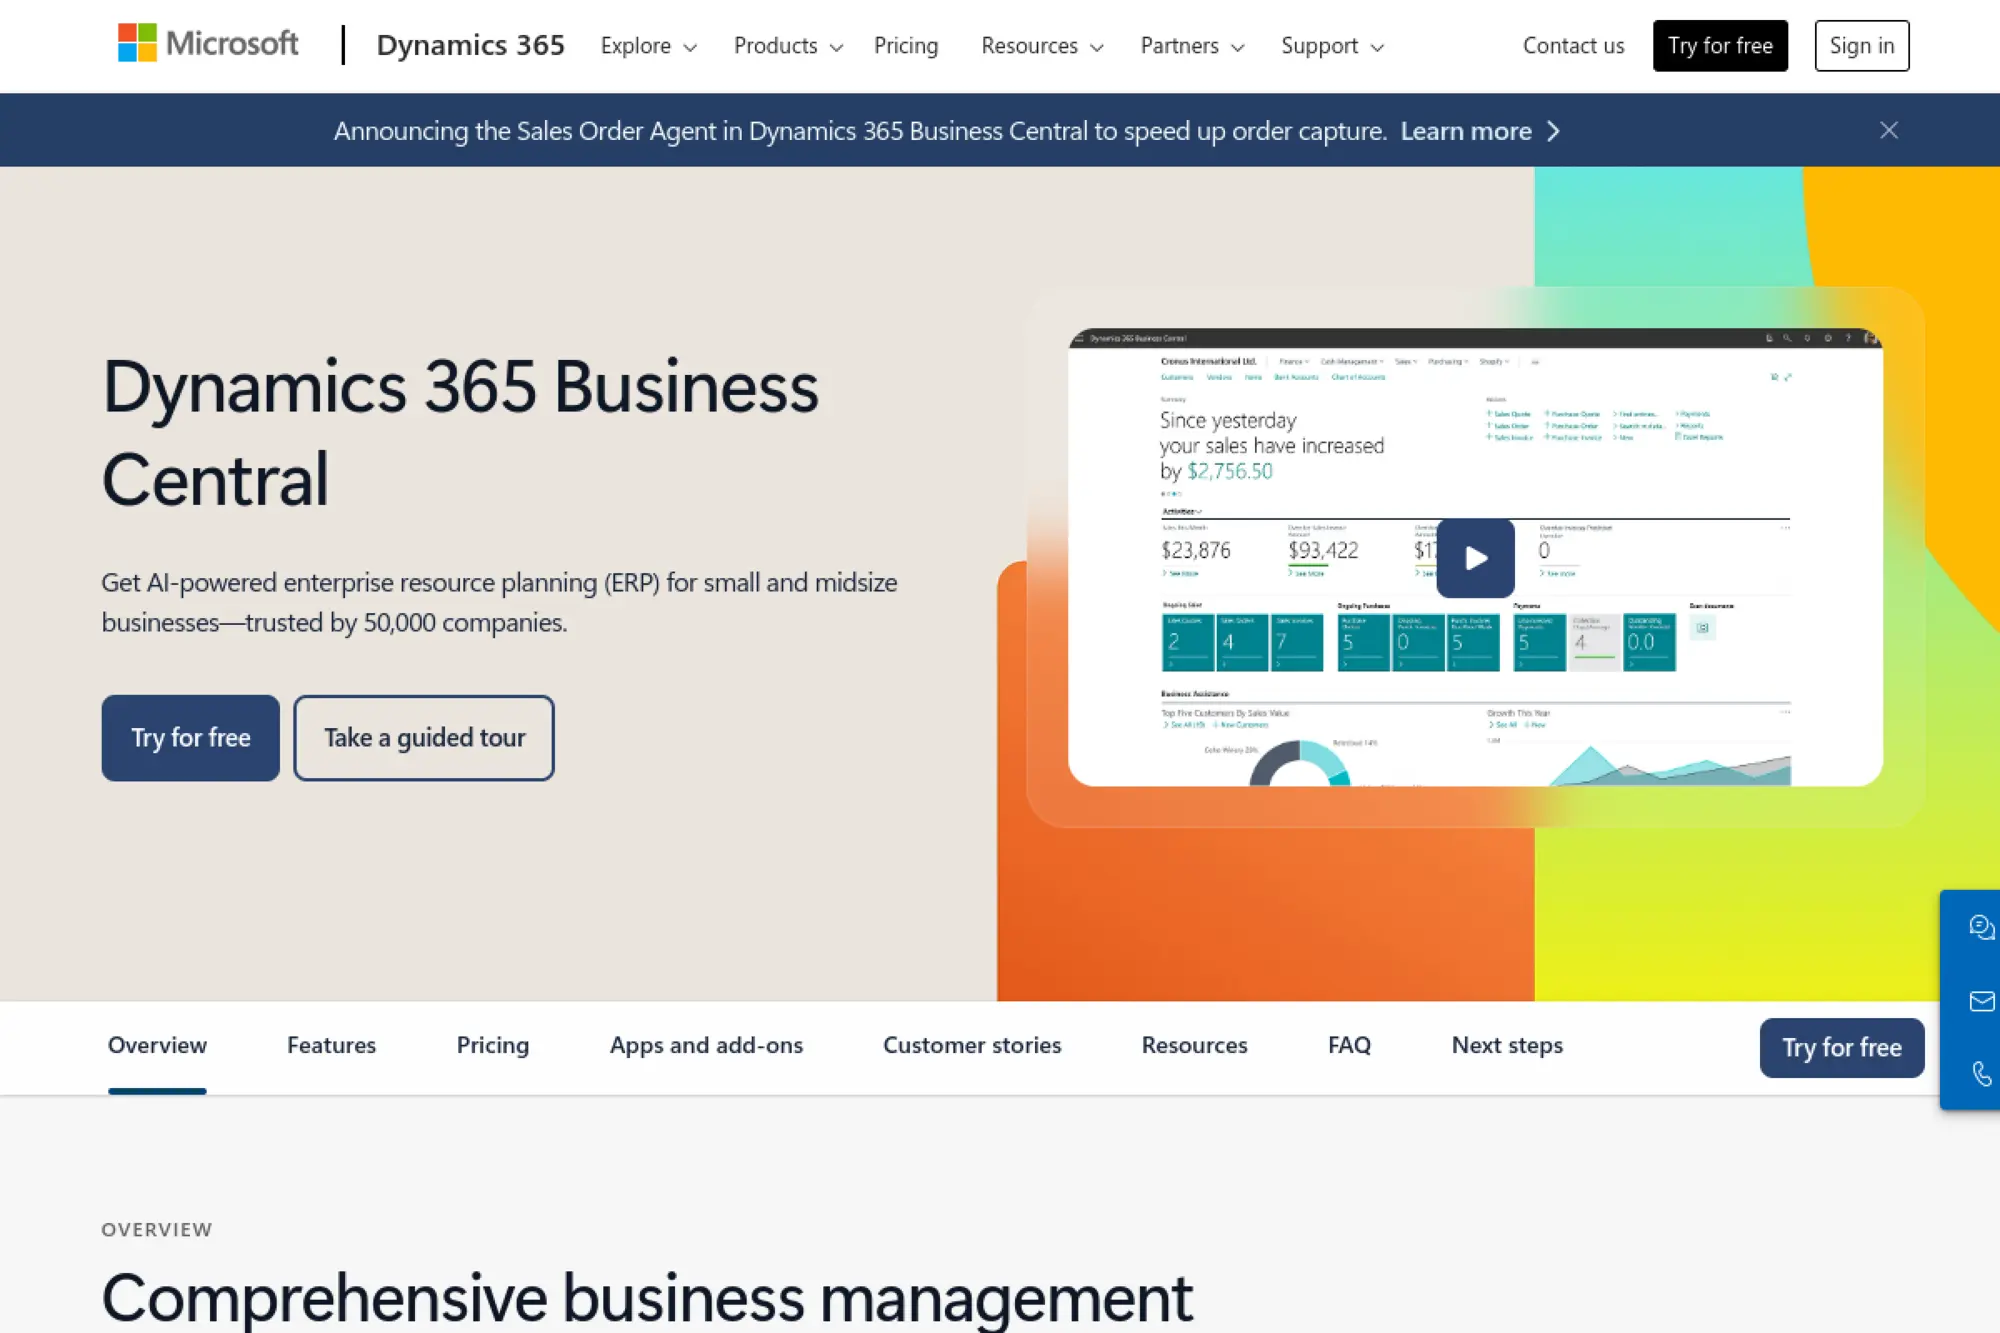Screen dimensions: 2000x1333
Task: Click Take a guided tour
Action: (x=423, y=738)
